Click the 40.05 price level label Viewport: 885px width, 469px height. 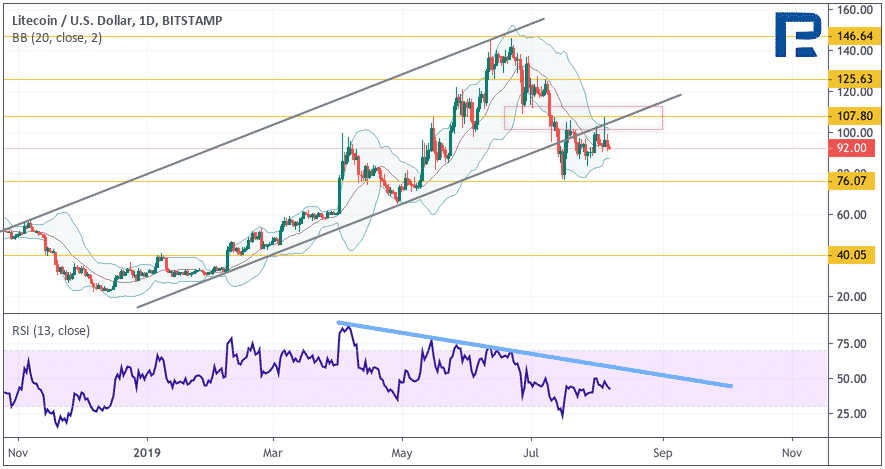tap(851, 255)
